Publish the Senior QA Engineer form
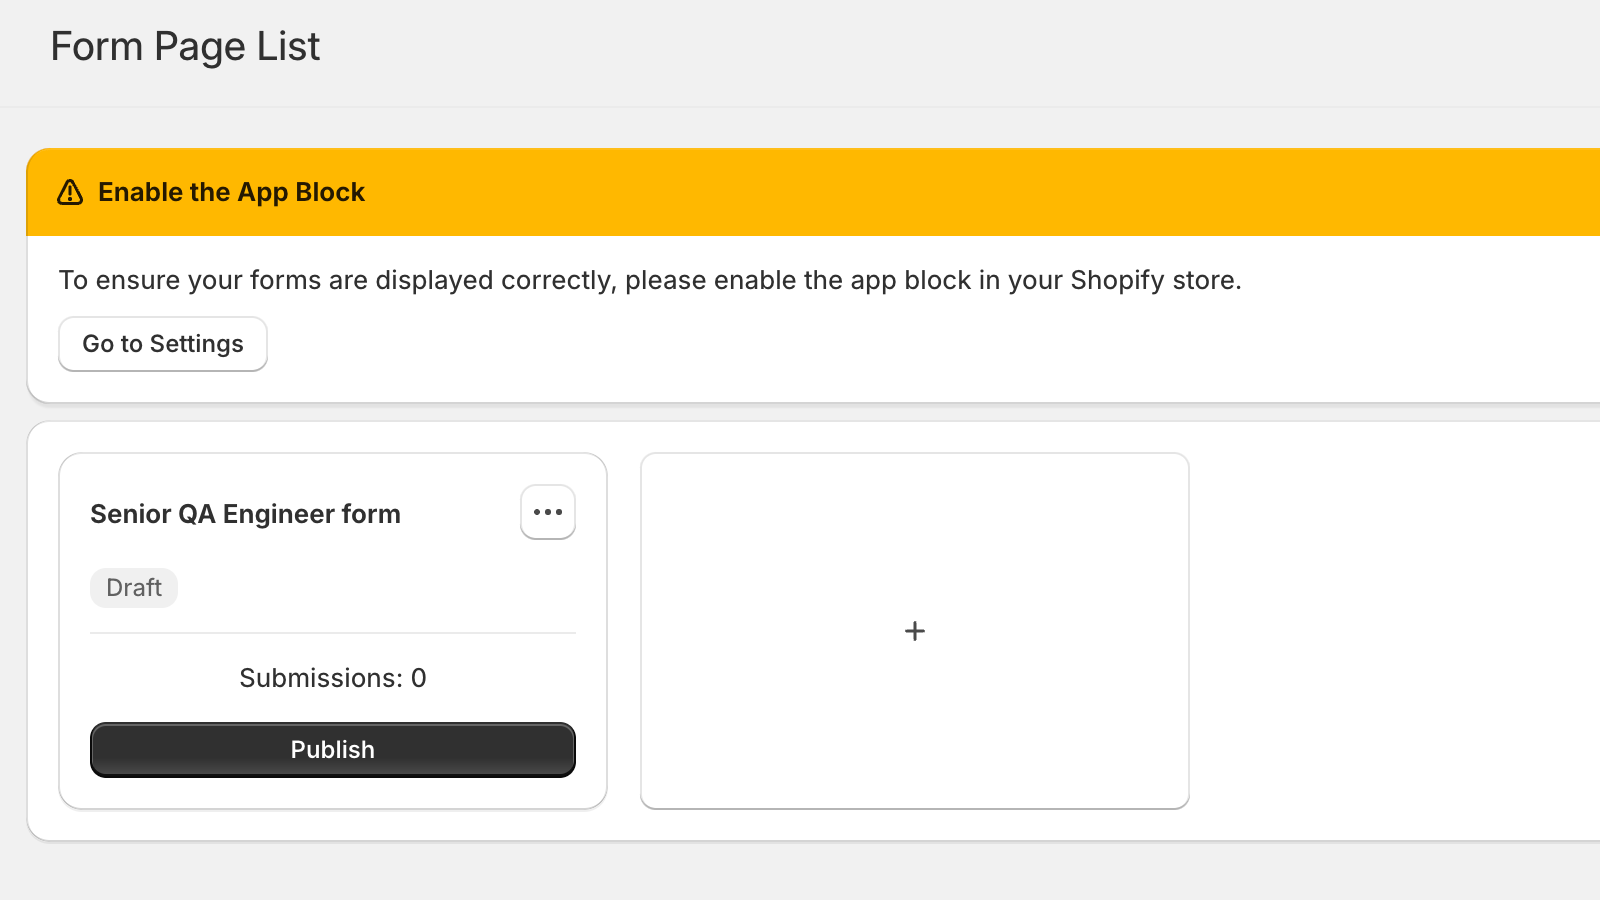 point(333,750)
